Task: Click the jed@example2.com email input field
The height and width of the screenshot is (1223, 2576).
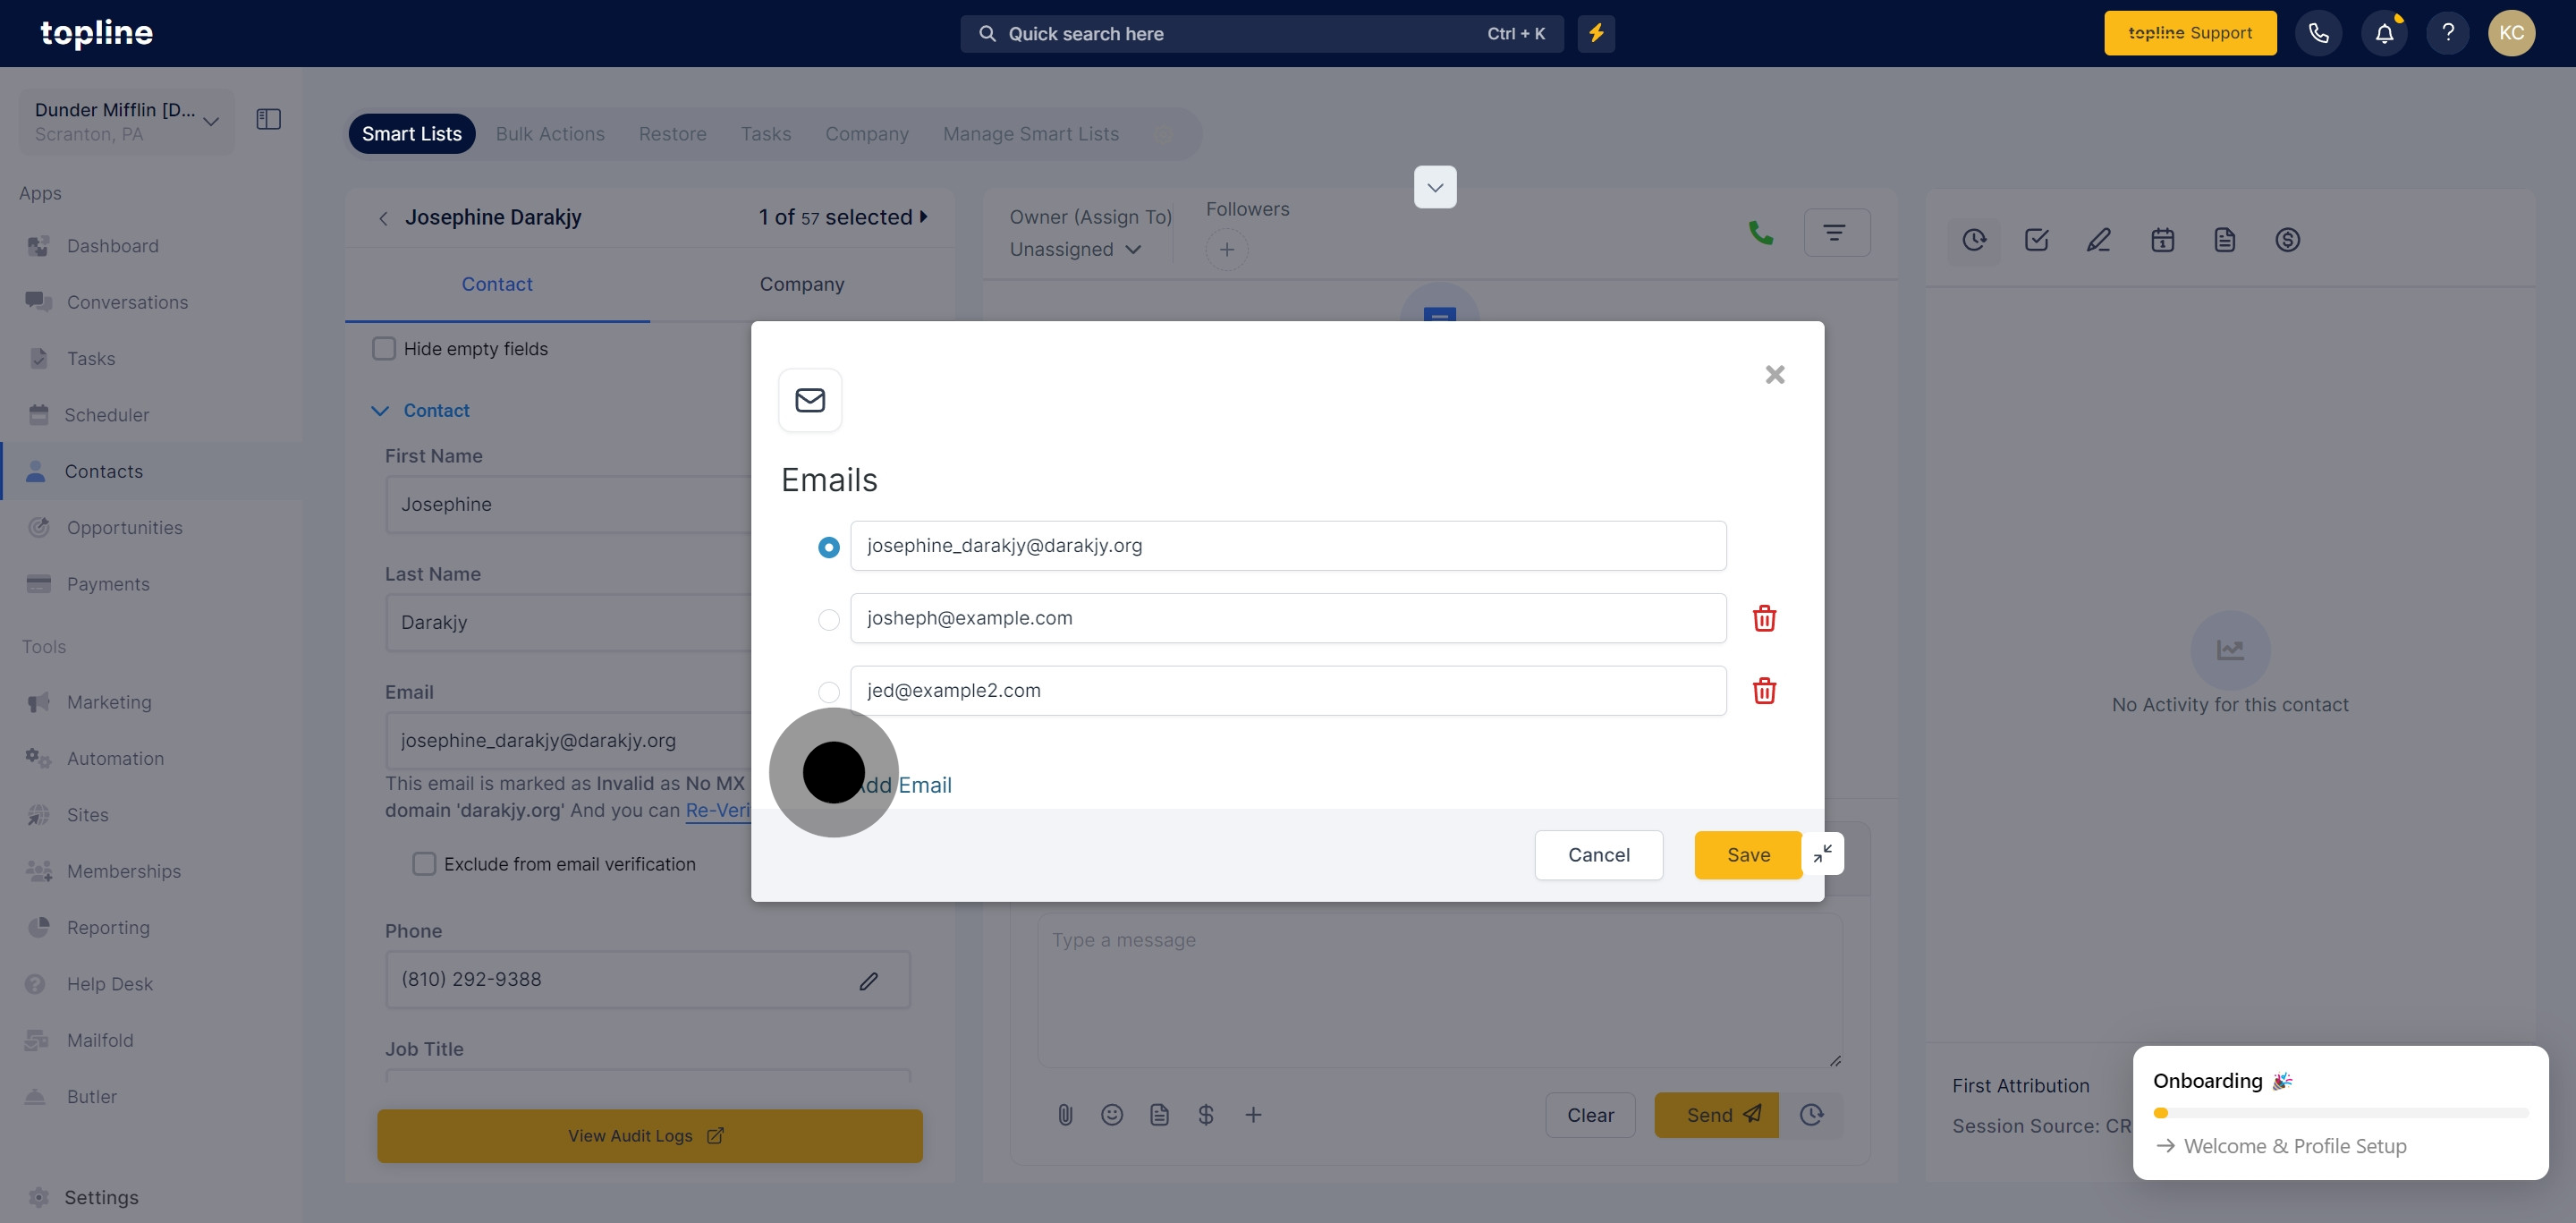Action: pyautogui.click(x=1287, y=691)
